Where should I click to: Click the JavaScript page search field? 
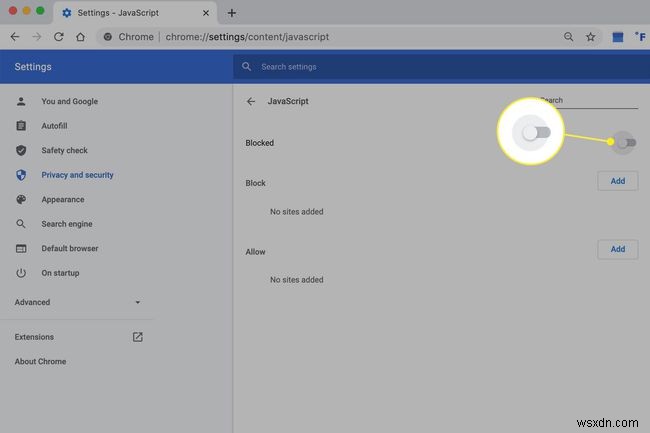pos(589,101)
